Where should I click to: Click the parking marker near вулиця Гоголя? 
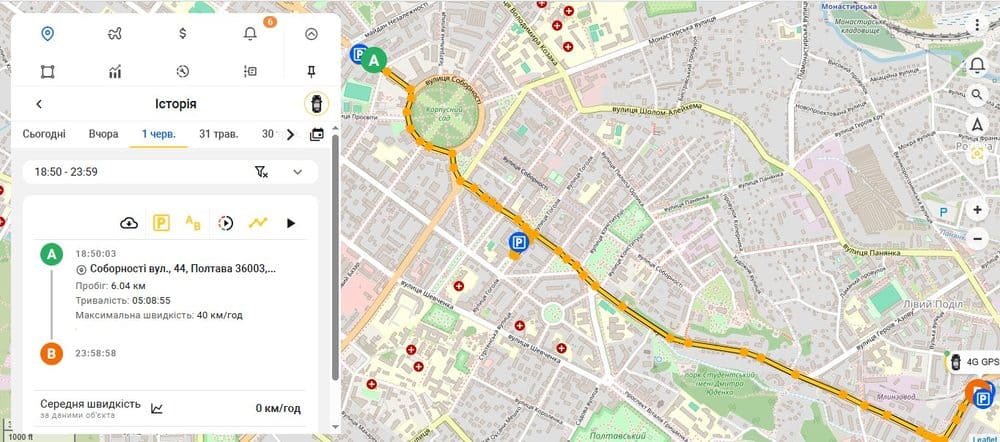(x=519, y=242)
